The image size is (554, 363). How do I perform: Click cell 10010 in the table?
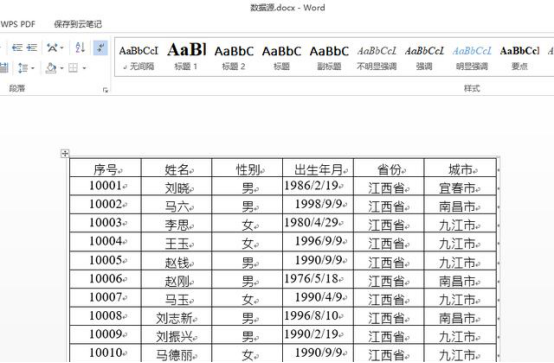105,352
